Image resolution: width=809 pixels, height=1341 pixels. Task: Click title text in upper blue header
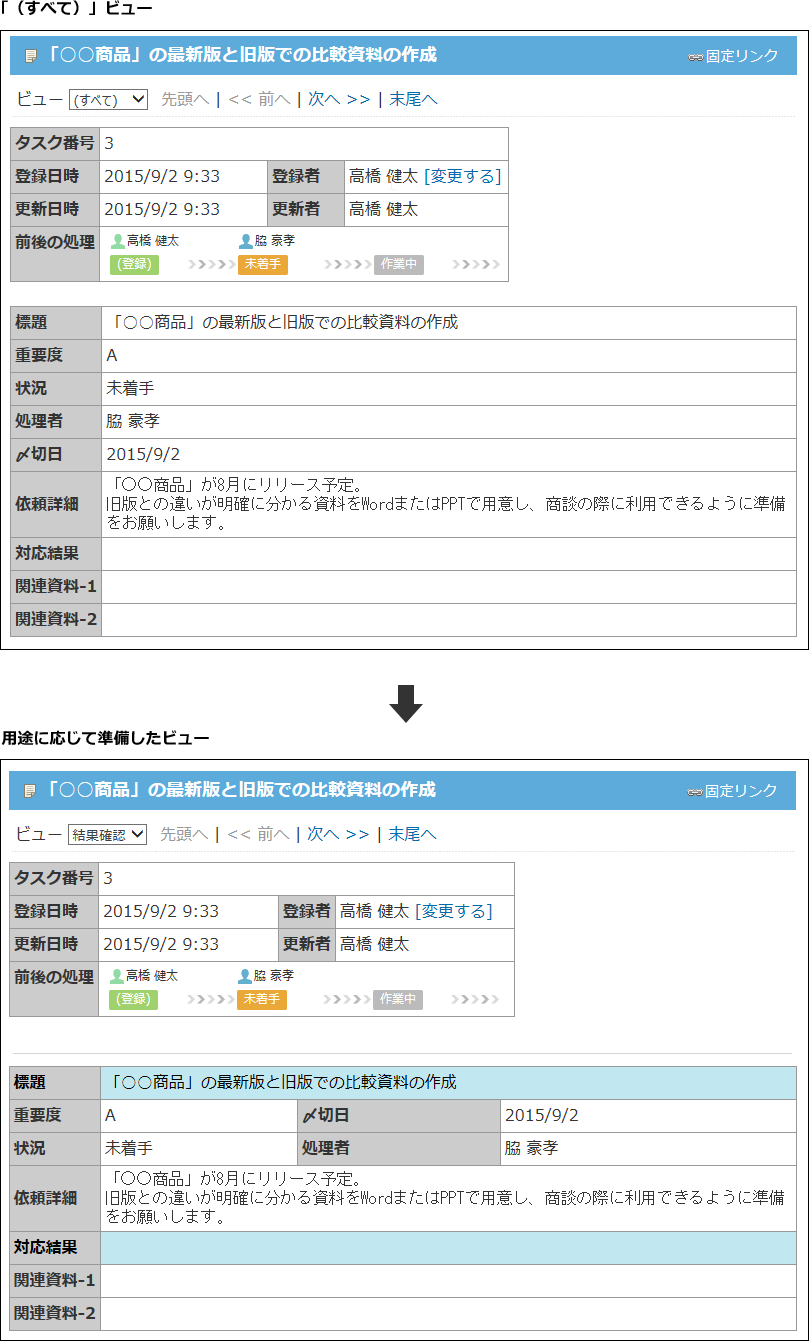pos(242,56)
